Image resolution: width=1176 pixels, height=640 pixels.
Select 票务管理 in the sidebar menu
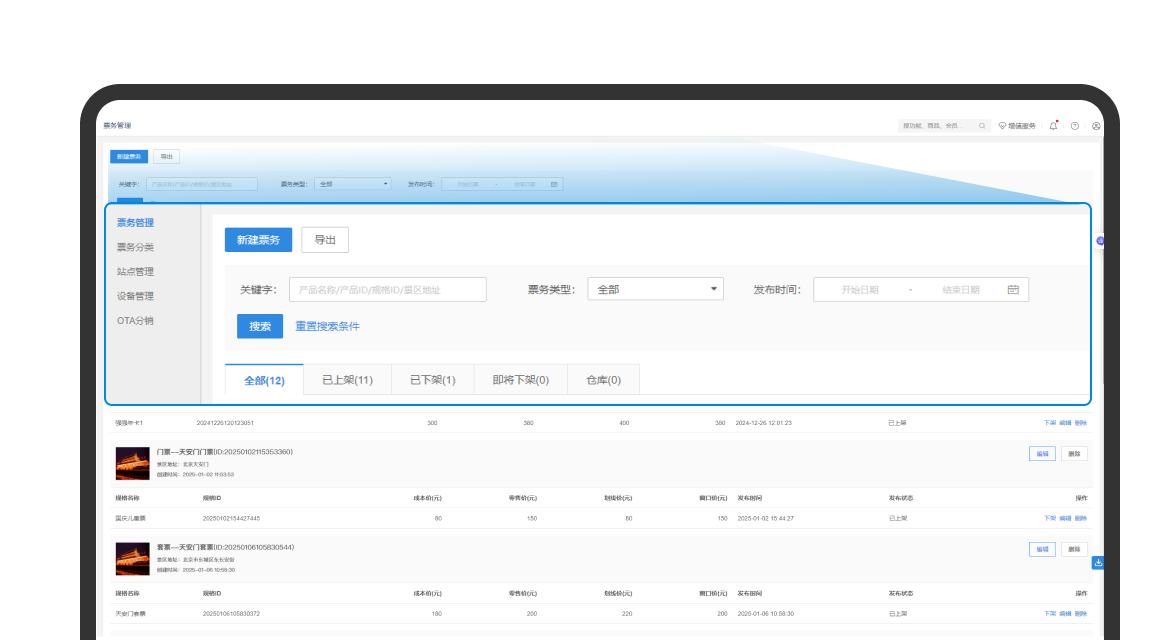[x=135, y=223]
